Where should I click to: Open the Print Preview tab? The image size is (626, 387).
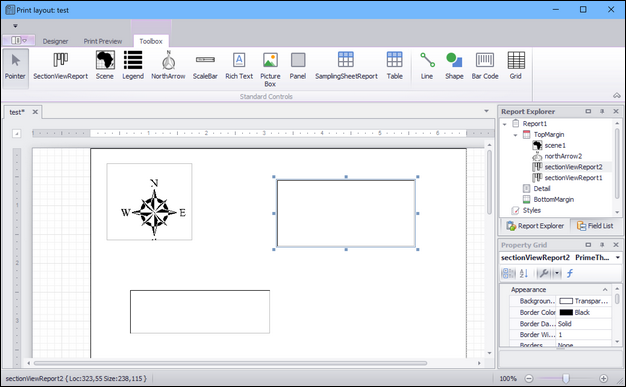pyautogui.click(x=103, y=41)
